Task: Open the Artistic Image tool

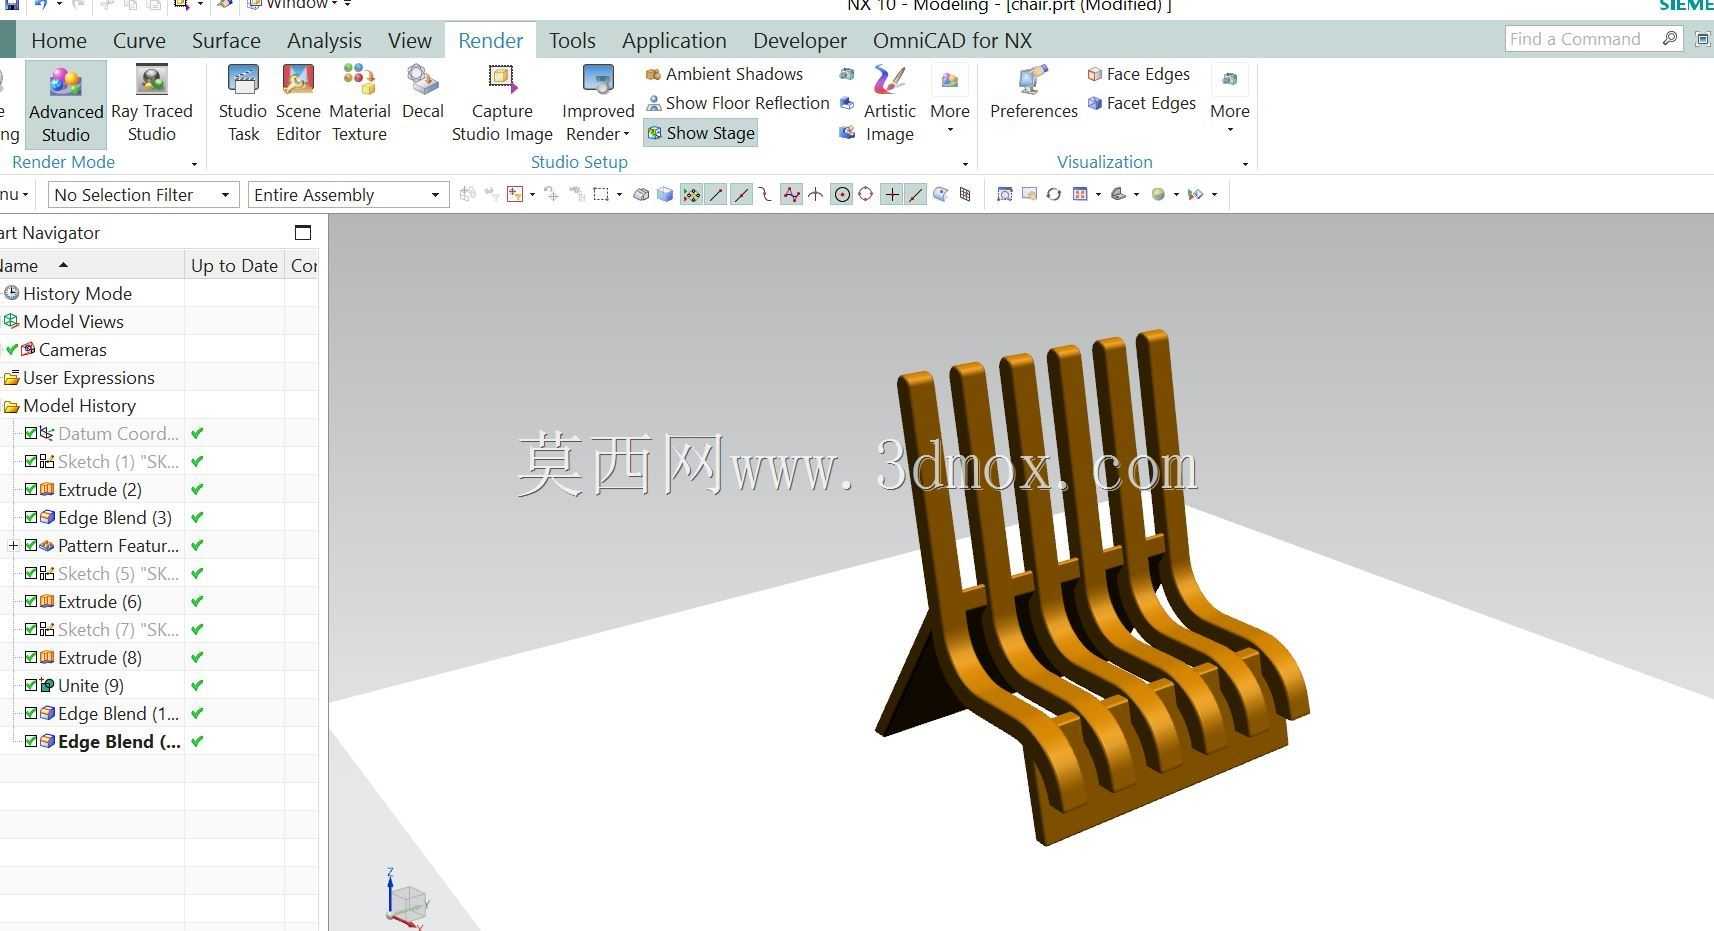Action: point(889,104)
